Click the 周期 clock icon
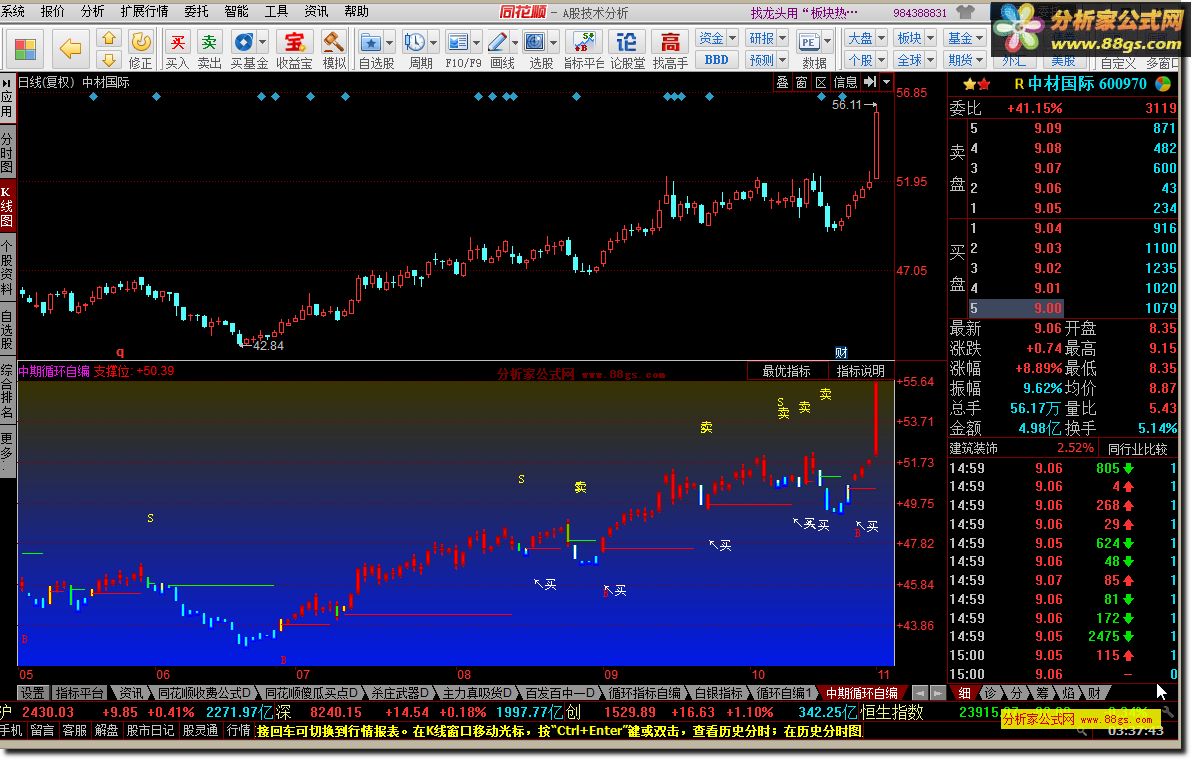The height and width of the screenshot is (760, 1193). (415, 42)
